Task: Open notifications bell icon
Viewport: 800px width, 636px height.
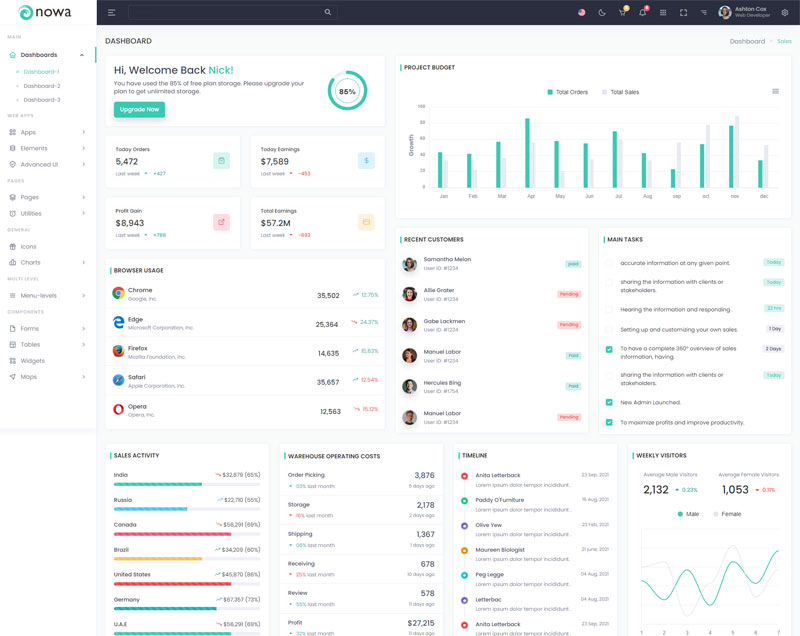Action: pos(642,13)
